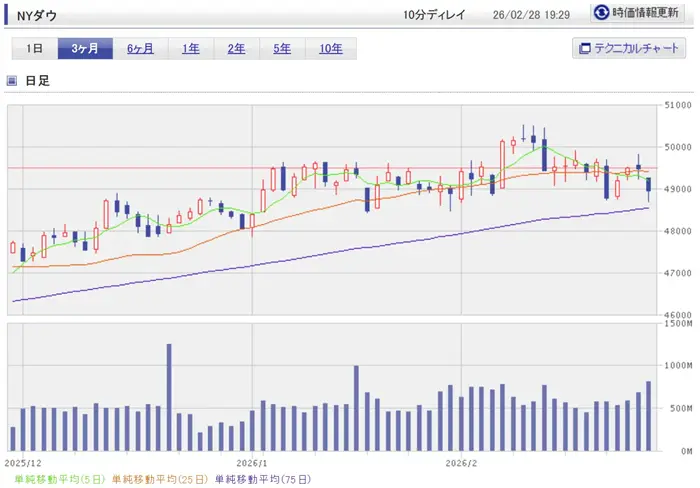This screenshot has width=700, height=488.
Task: Click the NYダウ title heading
Action: pos(38,14)
